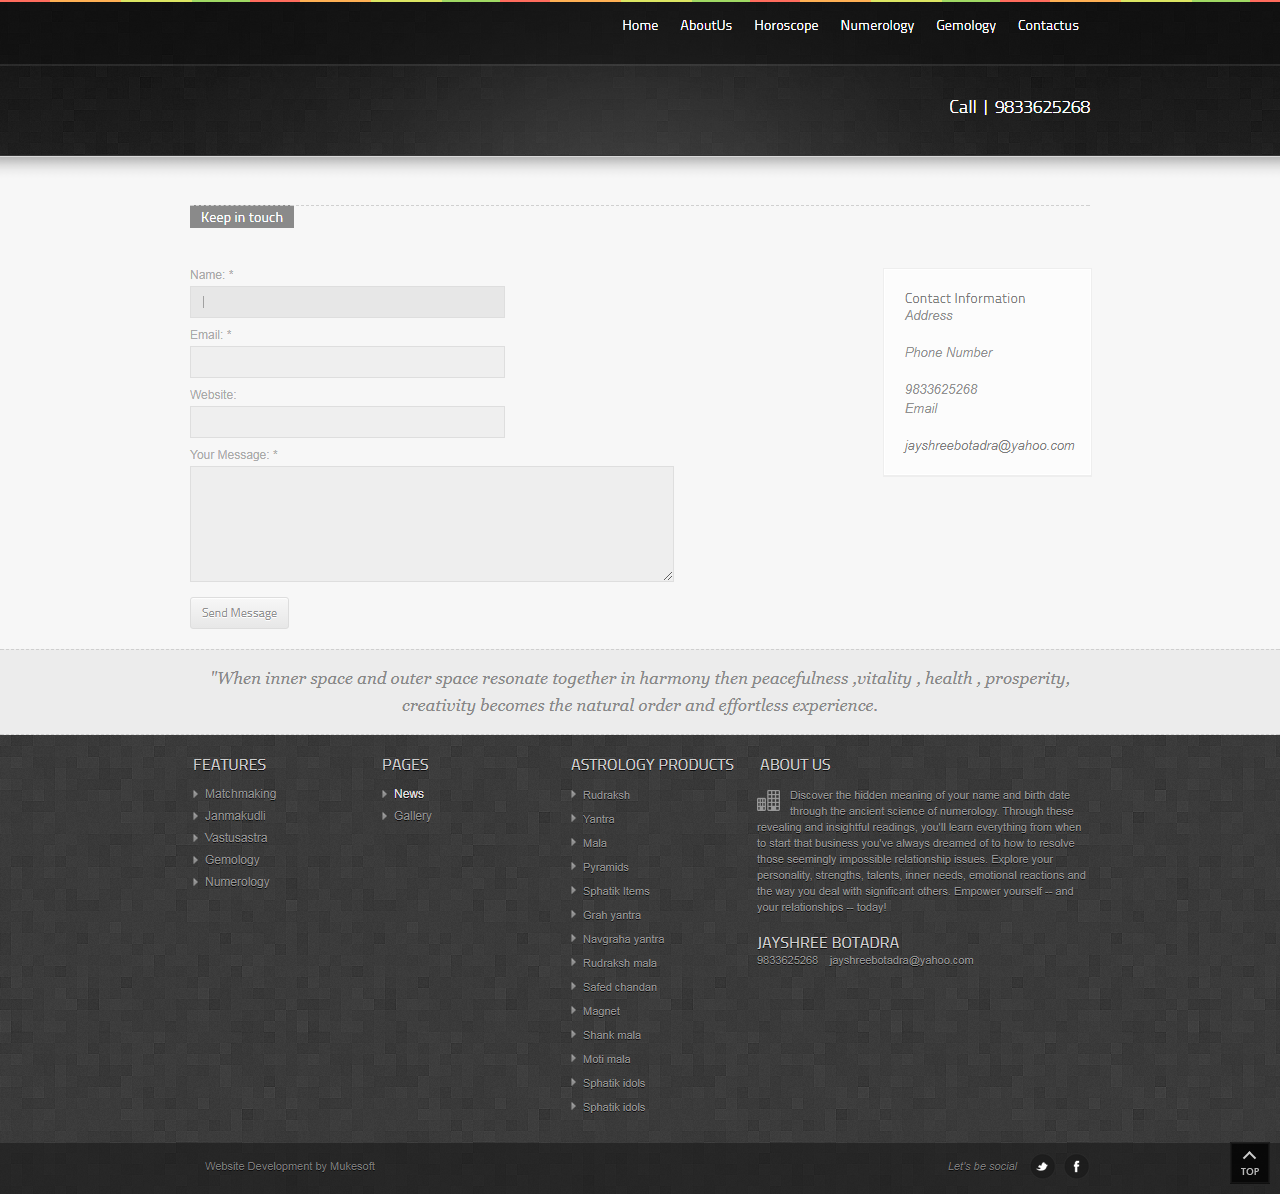The image size is (1280, 1194).
Task: Open the Gemology navigation link
Action: [965, 26]
